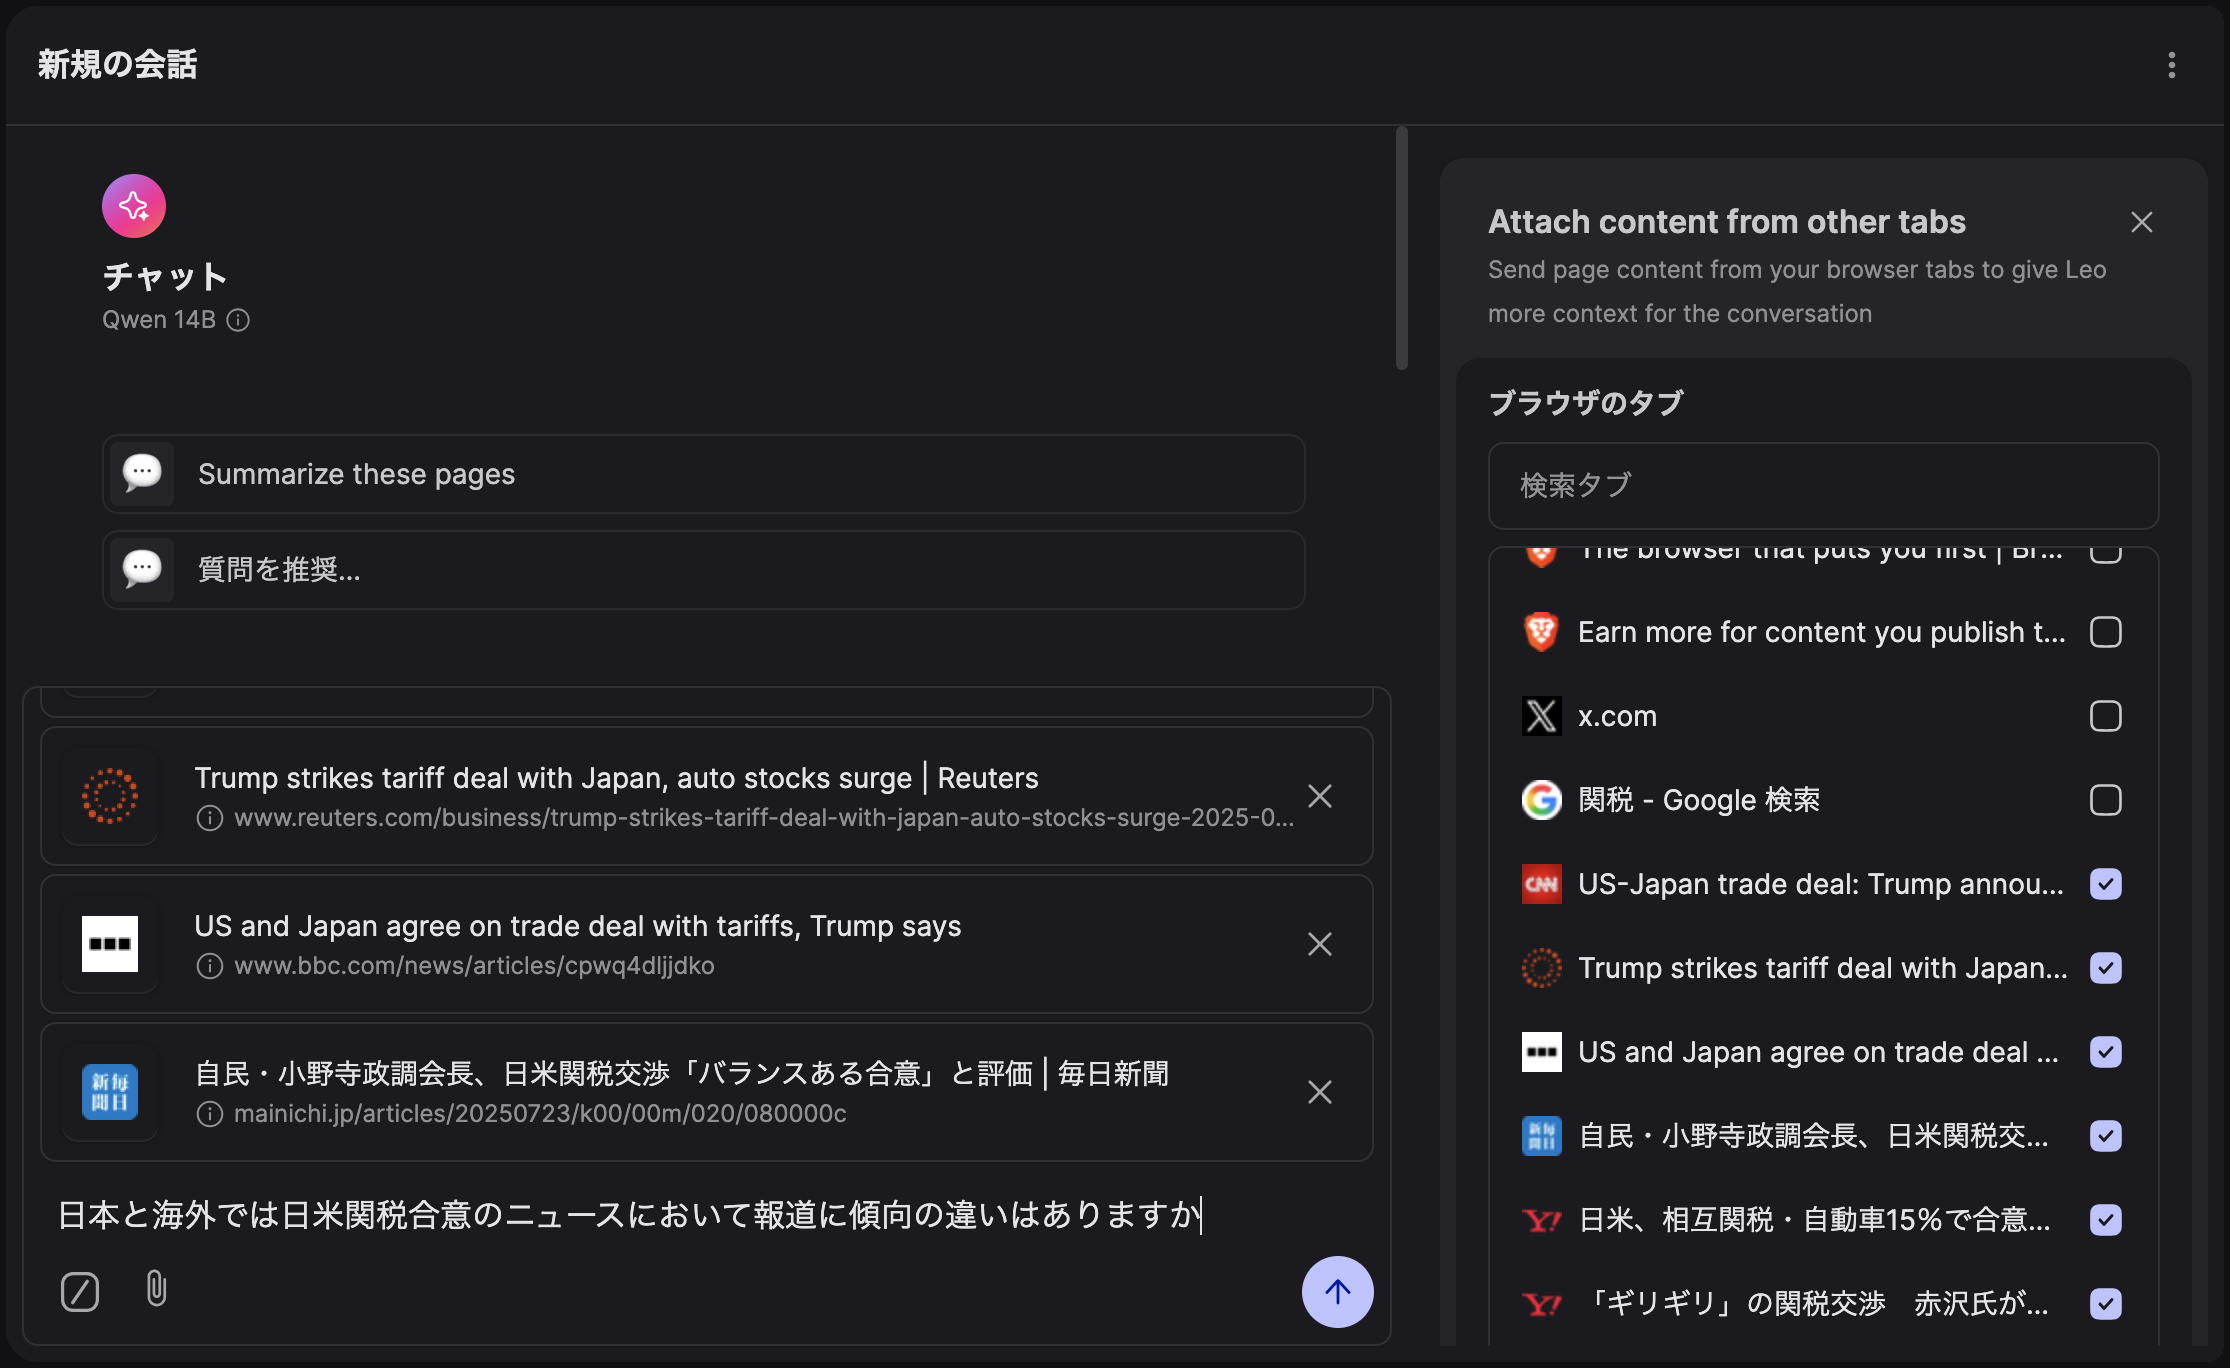
Task: Click the X favicon beside the x.com entry
Action: [1541, 715]
